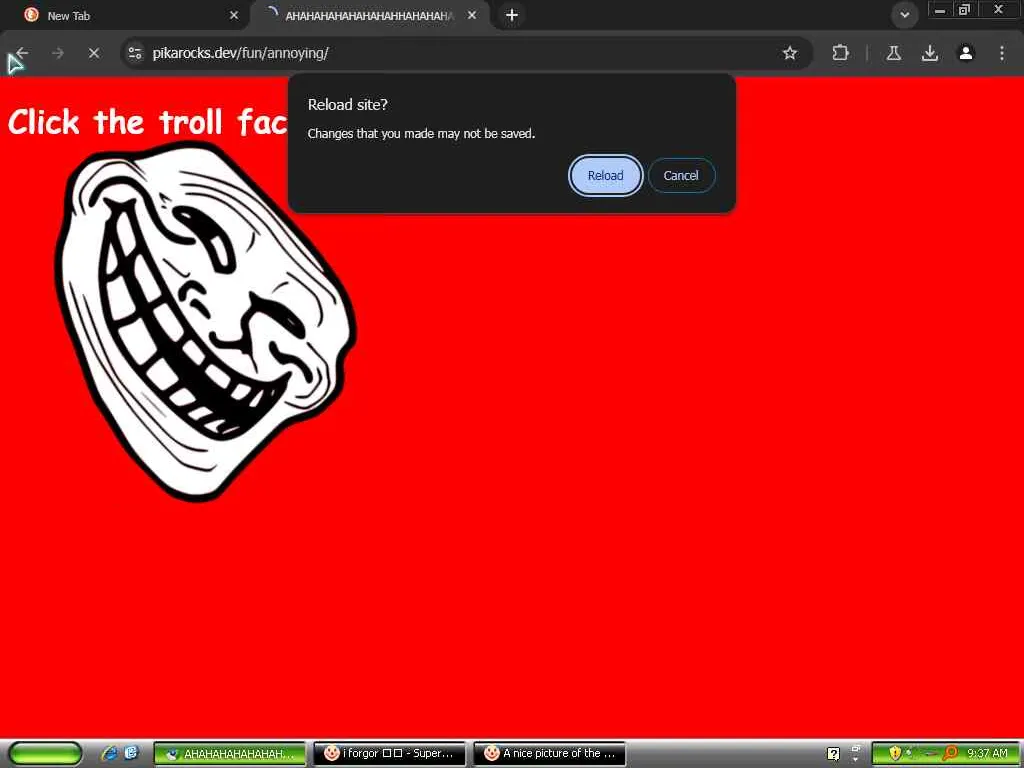
Task: View site information icon in address bar
Action: [x=135, y=53]
